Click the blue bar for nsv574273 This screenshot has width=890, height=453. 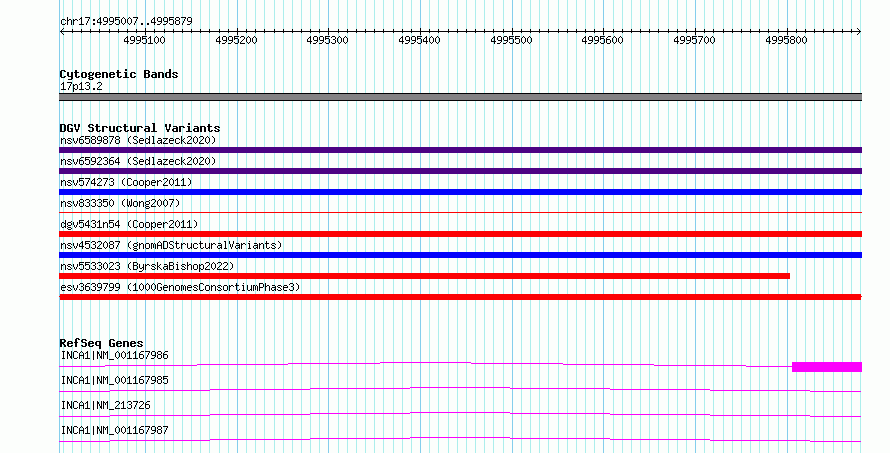pos(460,192)
